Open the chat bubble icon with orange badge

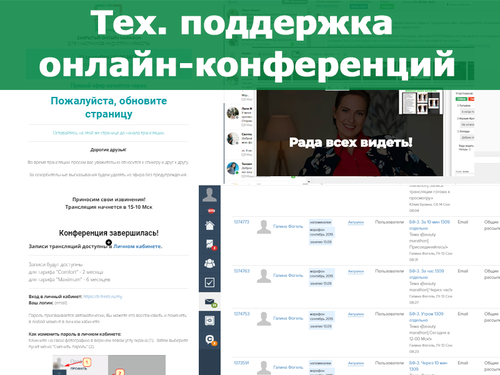210,340
